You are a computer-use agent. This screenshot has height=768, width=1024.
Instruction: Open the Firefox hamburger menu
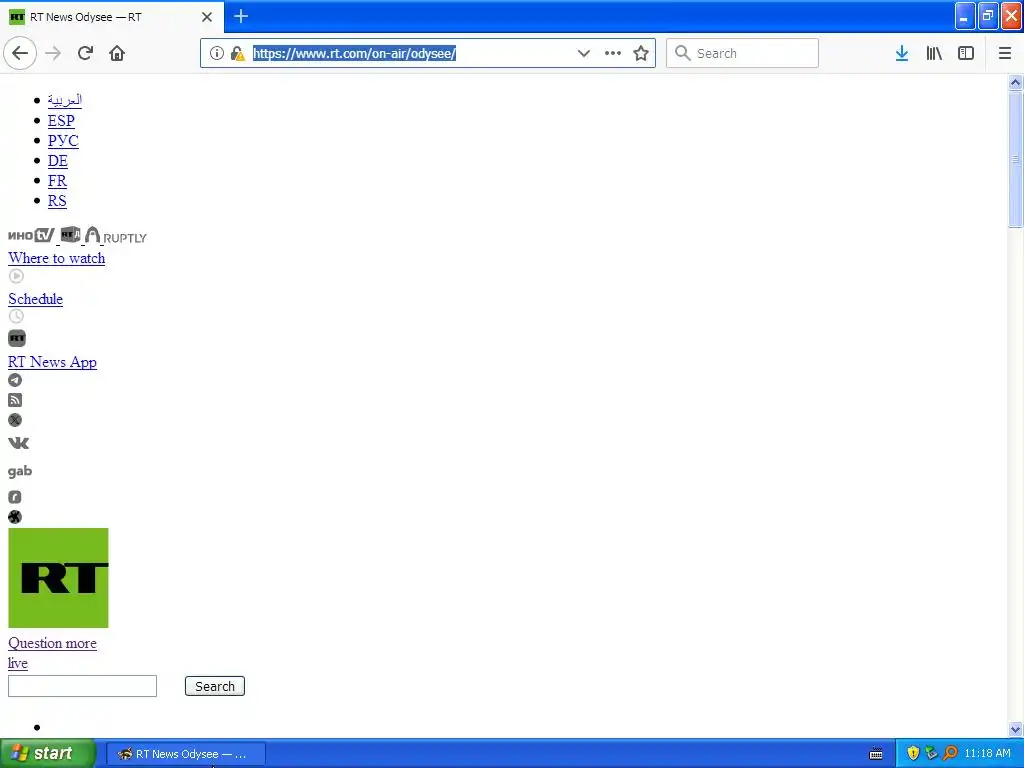(x=1005, y=53)
